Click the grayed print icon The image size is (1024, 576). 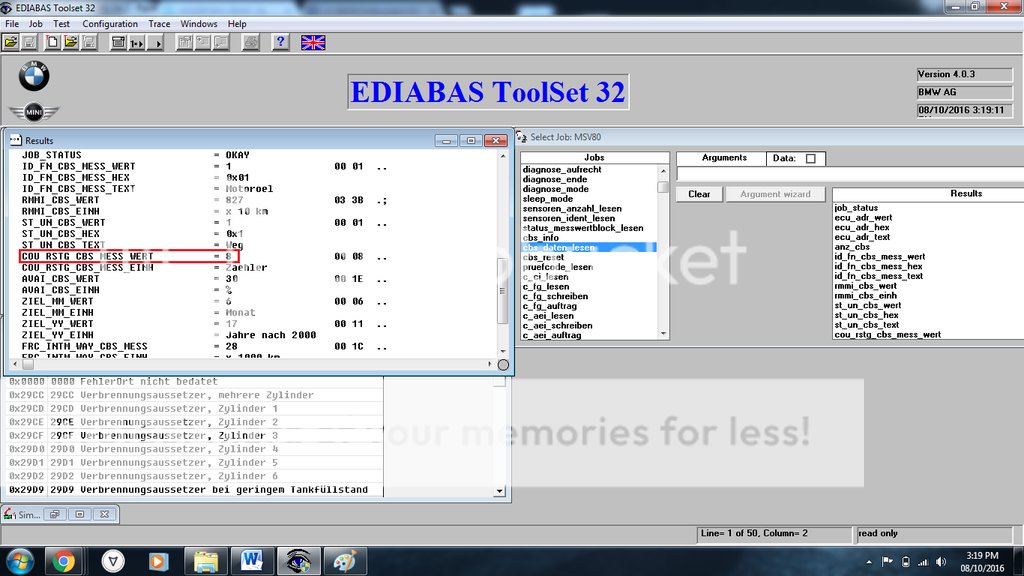click(250, 43)
